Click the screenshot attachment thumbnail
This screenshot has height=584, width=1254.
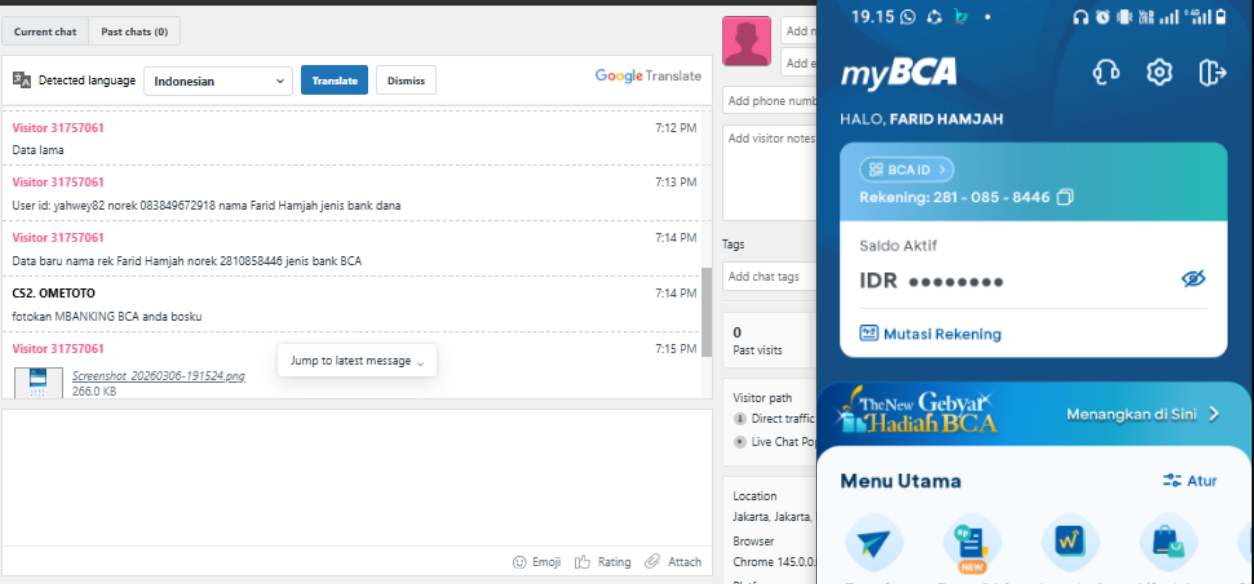(x=39, y=383)
